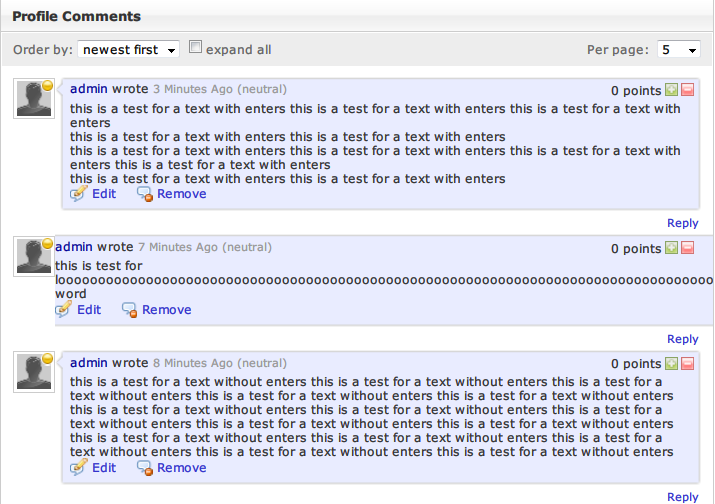Image resolution: width=715 pixels, height=504 pixels.
Task: Reply to the 7 Minutes Ago comment
Action: point(682,339)
